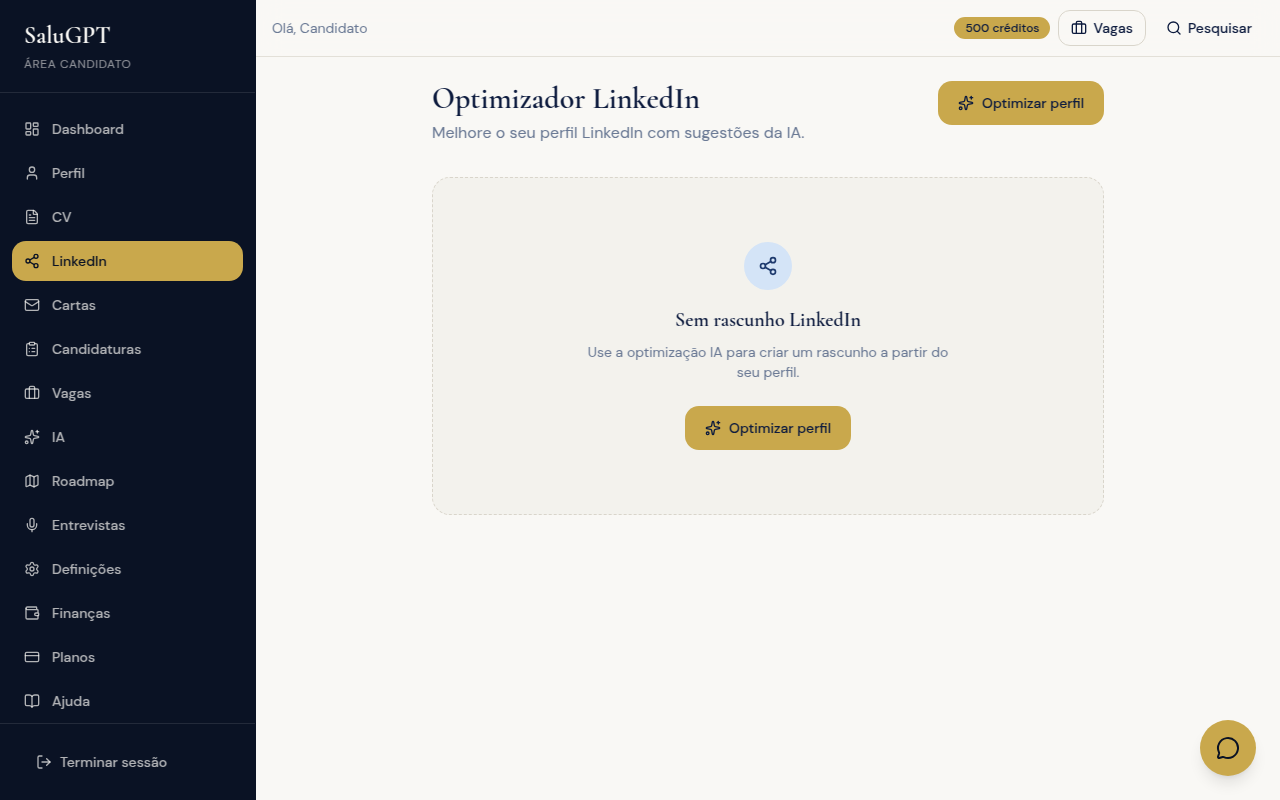Viewport: 1280px width, 800px height.
Task: Open the chat bubble floating button
Action: [1228, 748]
